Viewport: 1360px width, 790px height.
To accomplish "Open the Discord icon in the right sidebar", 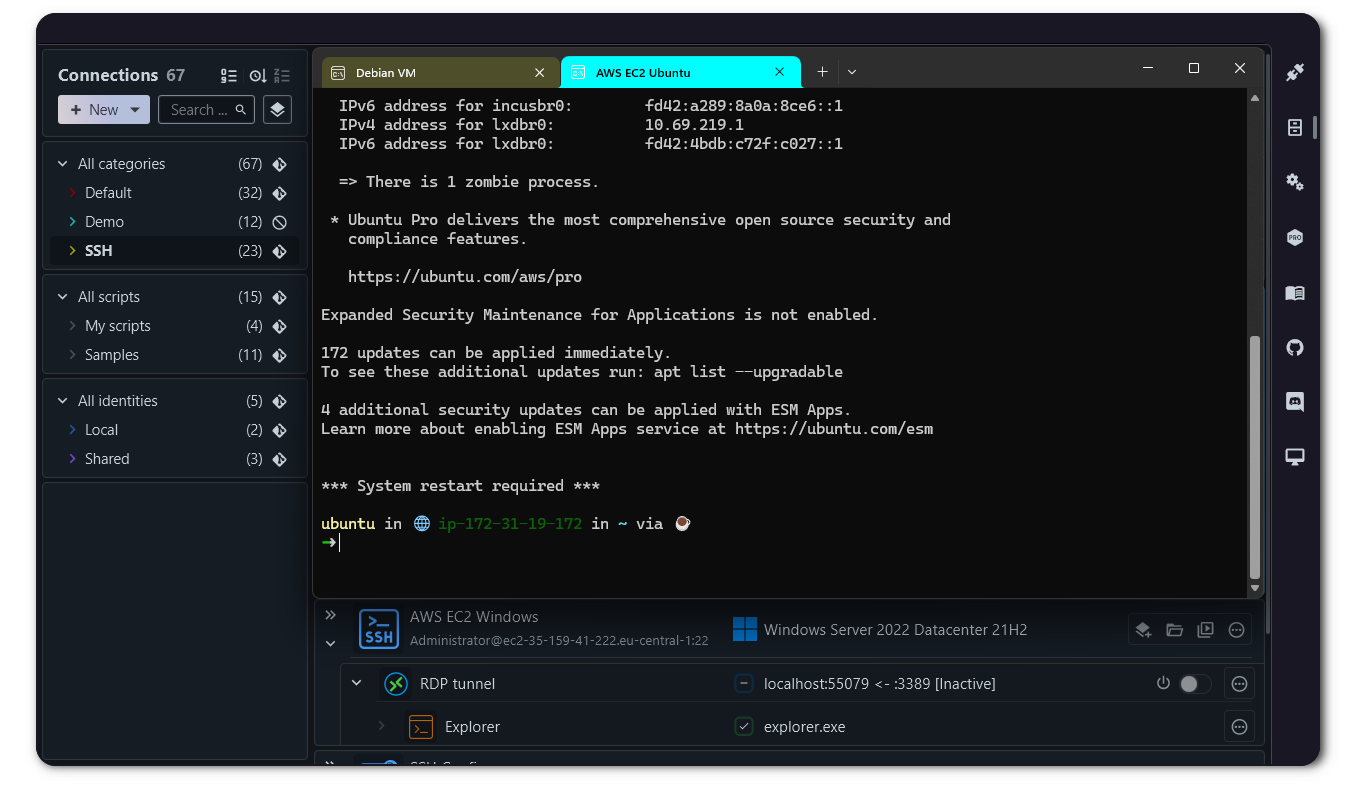I will tap(1295, 402).
